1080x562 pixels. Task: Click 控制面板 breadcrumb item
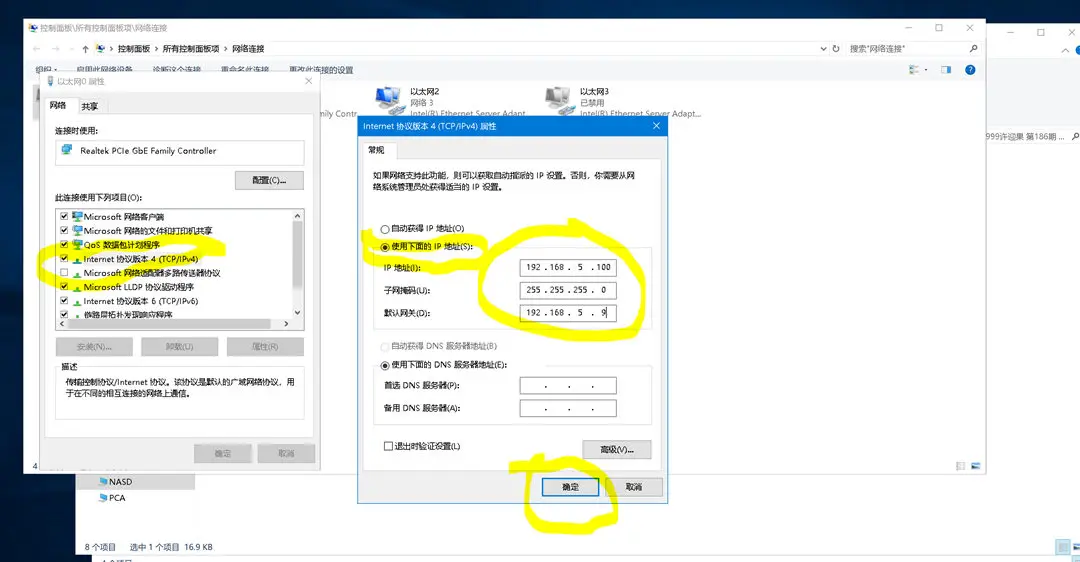click(134, 49)
